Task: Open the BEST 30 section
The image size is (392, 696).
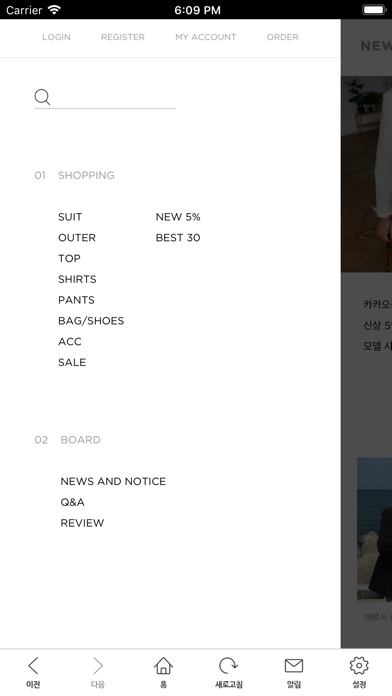Action: pos(178,238)
